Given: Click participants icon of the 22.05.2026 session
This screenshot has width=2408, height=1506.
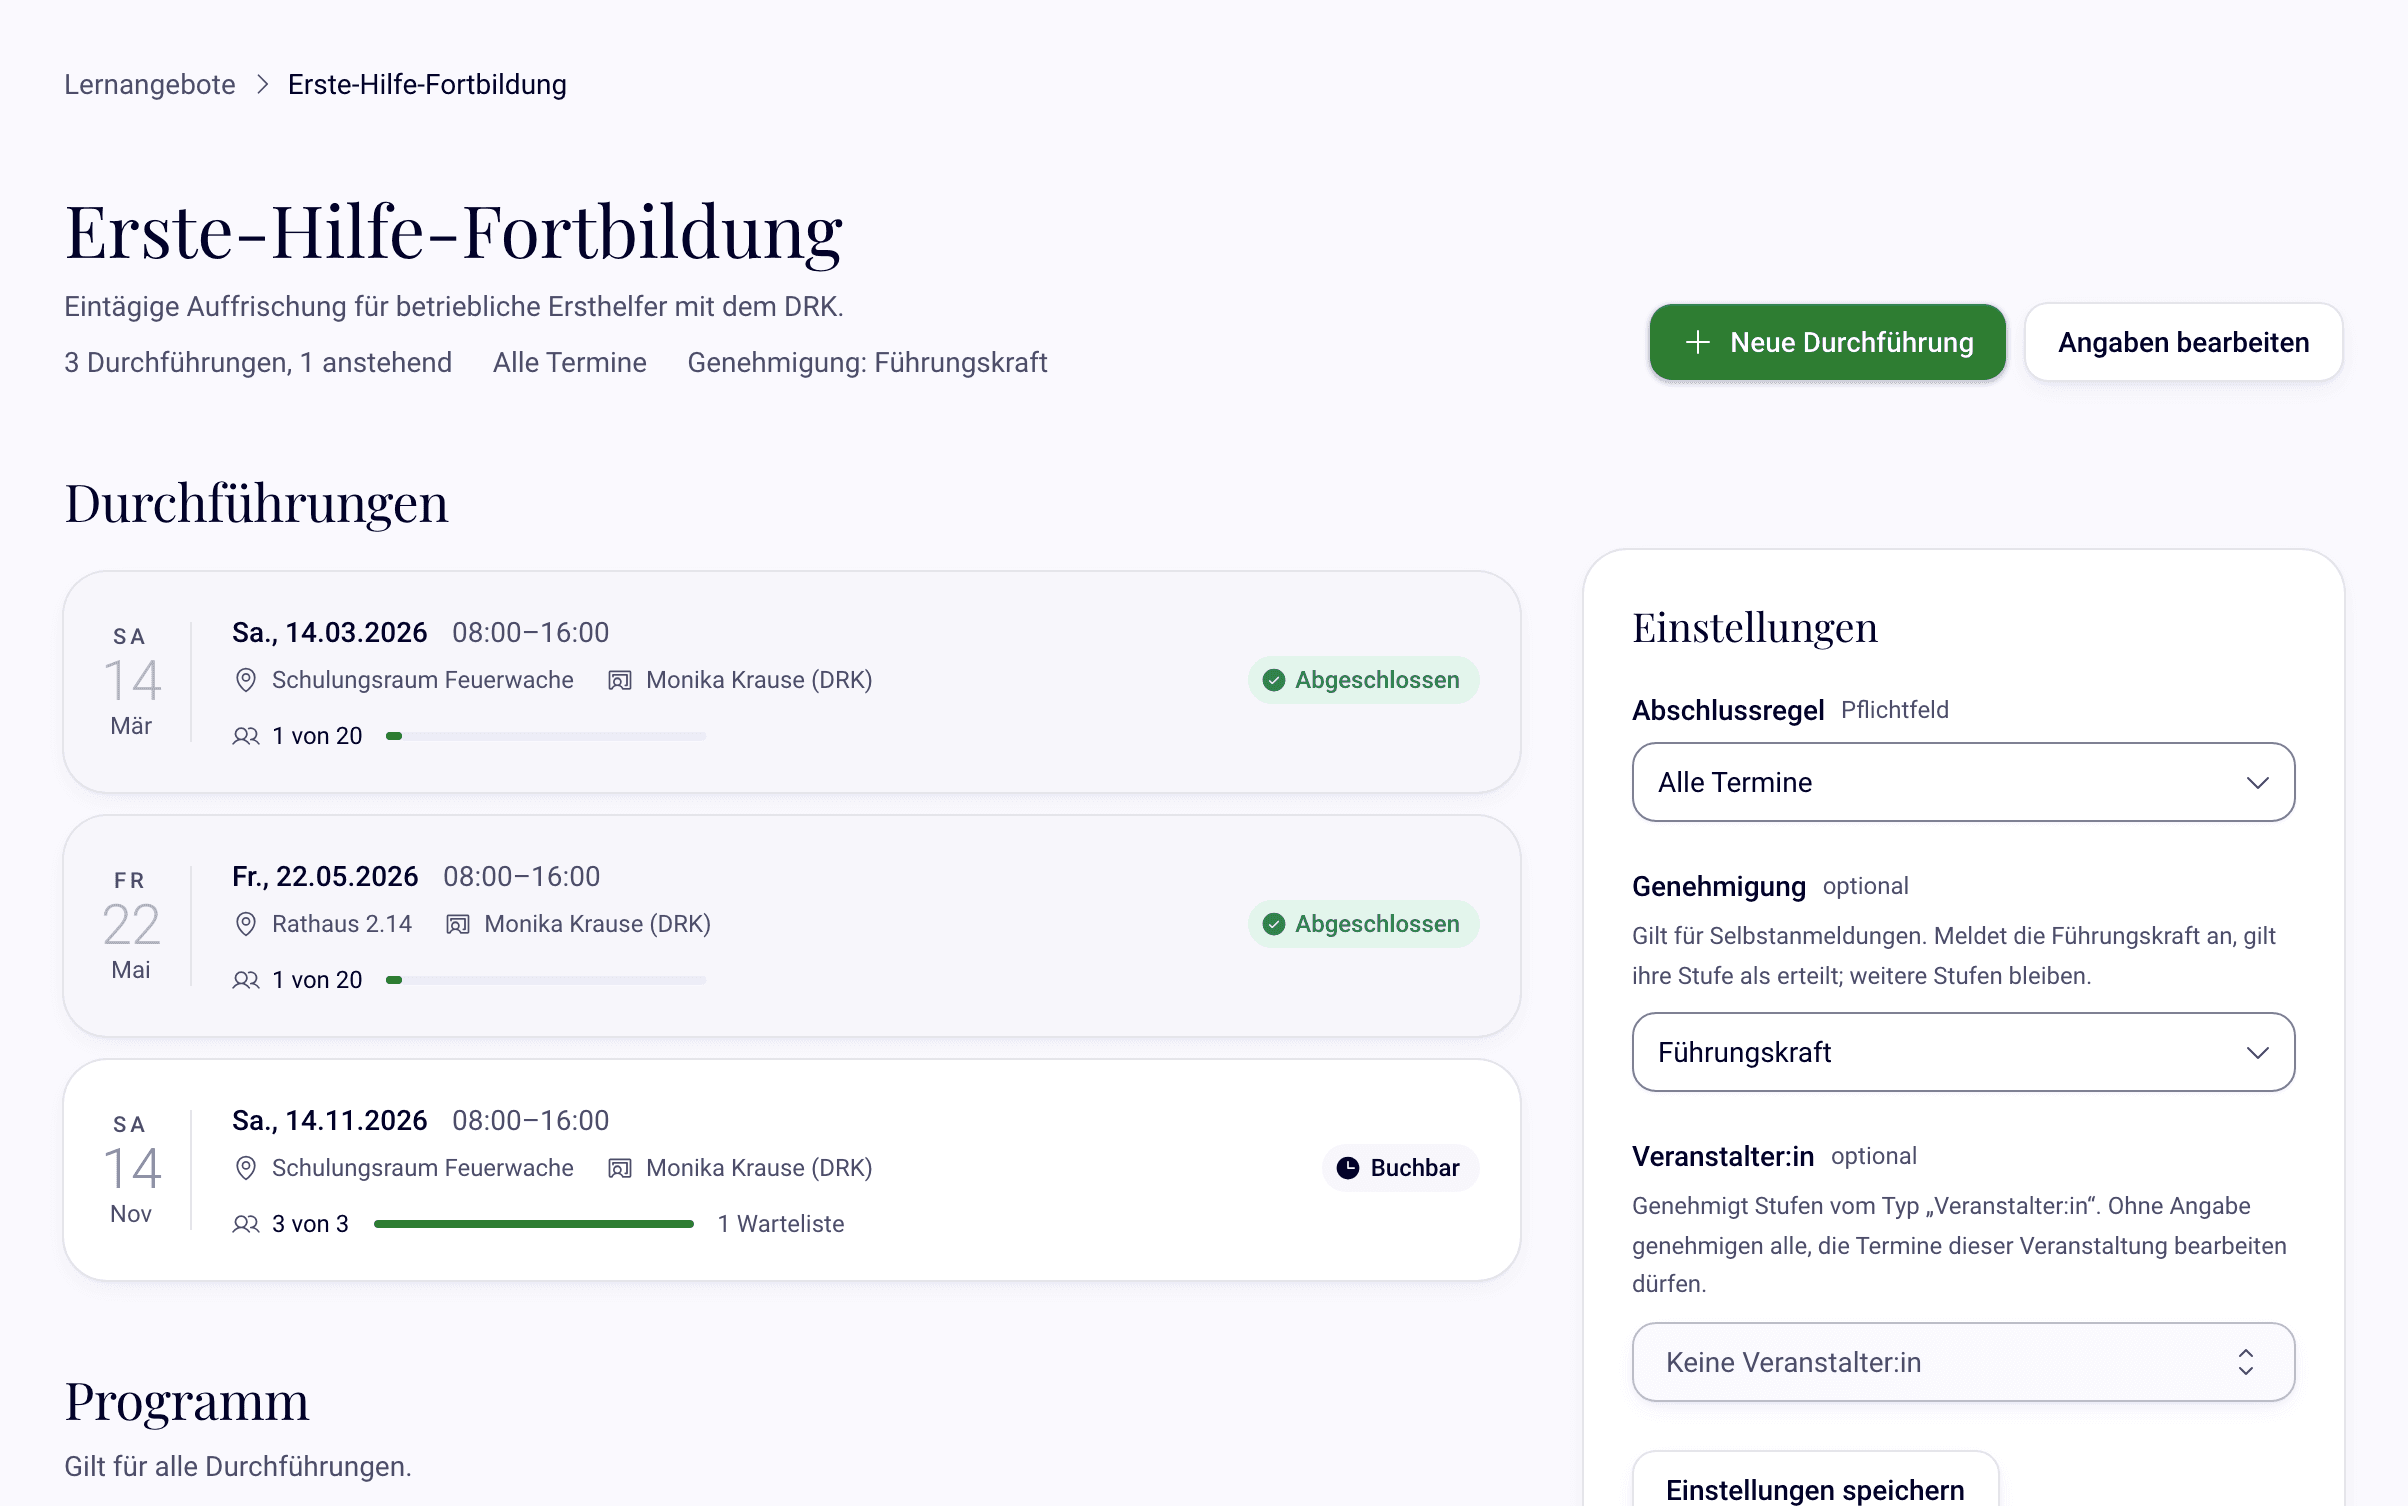Looking at the screenshot, I should coord(245,980).
